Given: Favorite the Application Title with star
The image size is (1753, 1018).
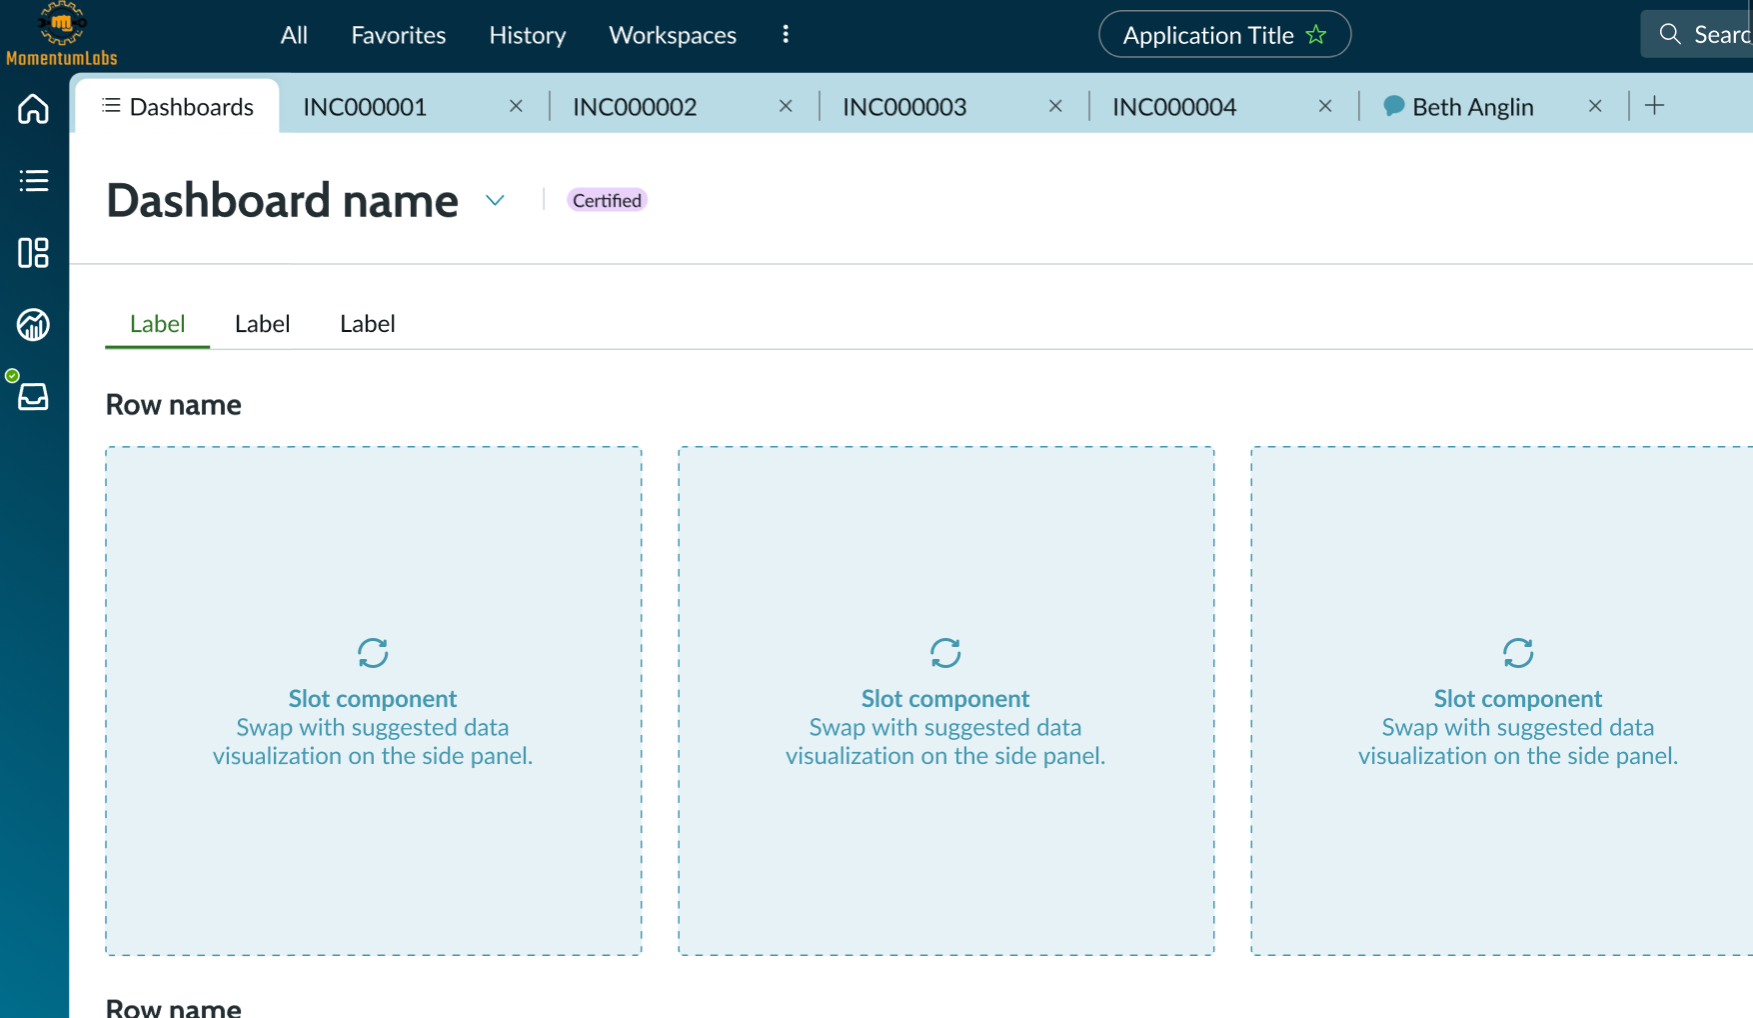Looking at the screenshot, I should pyautogui.click(x=1316, y=35).
